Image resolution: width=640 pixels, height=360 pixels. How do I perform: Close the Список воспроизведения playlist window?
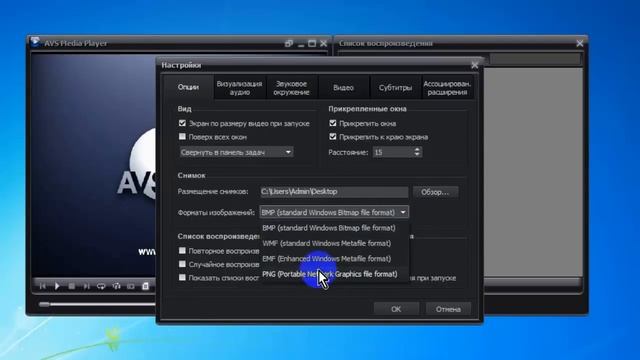pos(580,43)
